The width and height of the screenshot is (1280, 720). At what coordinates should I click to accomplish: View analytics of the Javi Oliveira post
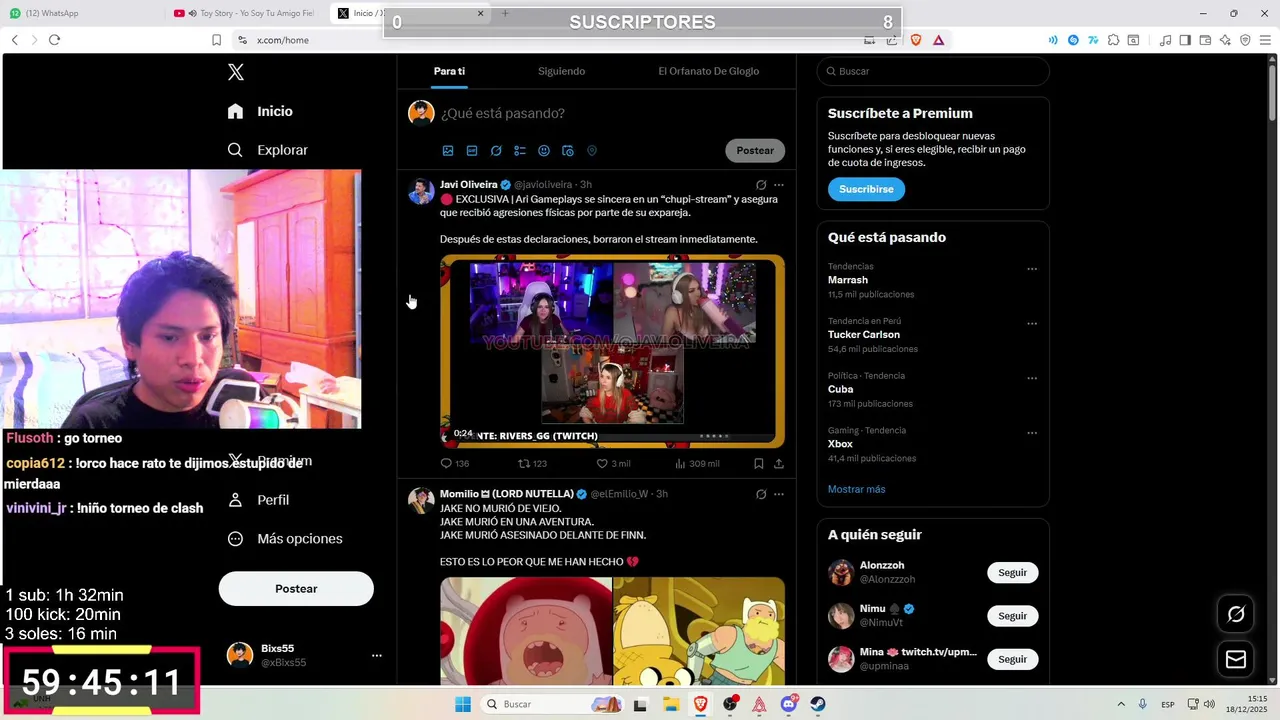[697, 464]
